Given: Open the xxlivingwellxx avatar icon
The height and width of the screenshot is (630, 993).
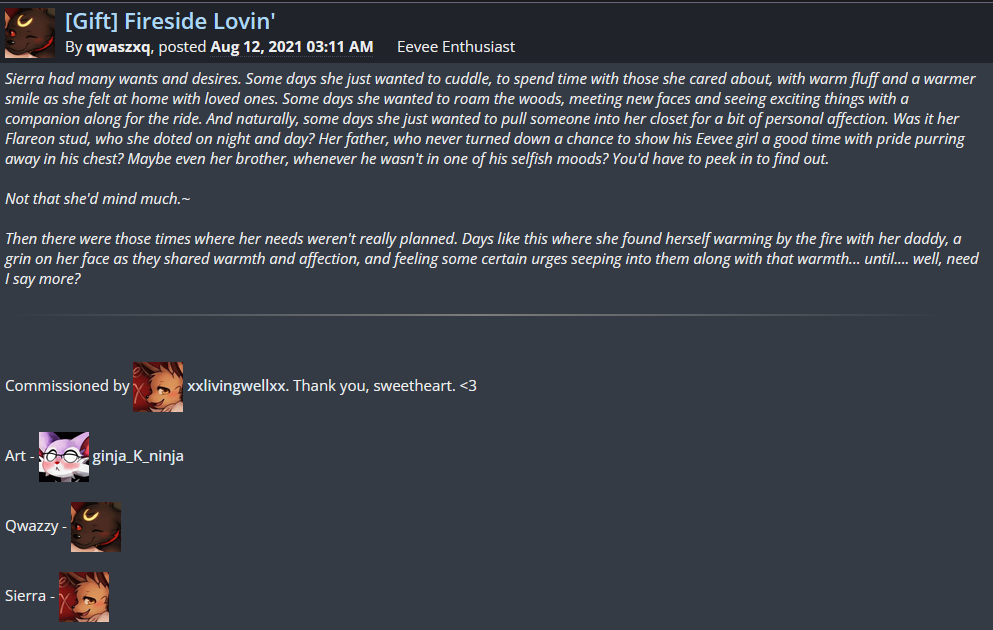Looking at the screenshot, I should tap(158, 387).
